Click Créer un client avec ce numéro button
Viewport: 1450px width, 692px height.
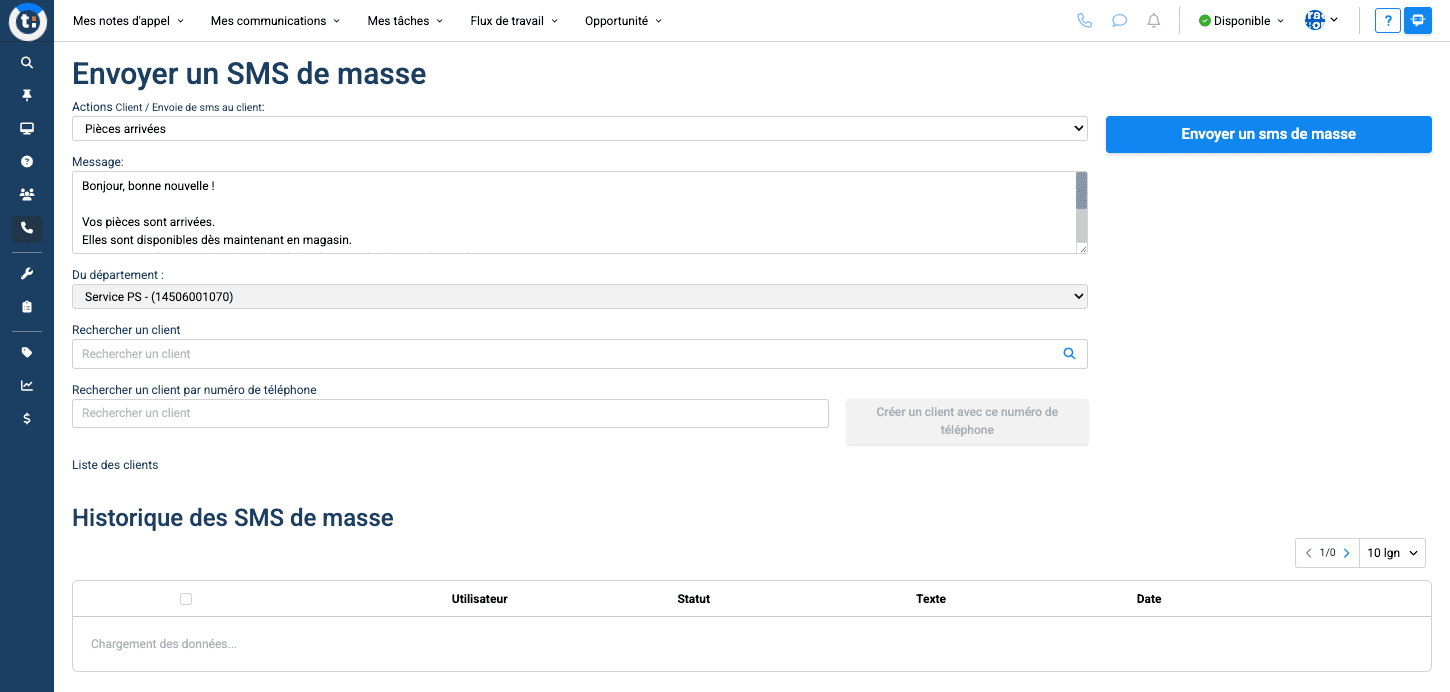(x=967, y=421)
